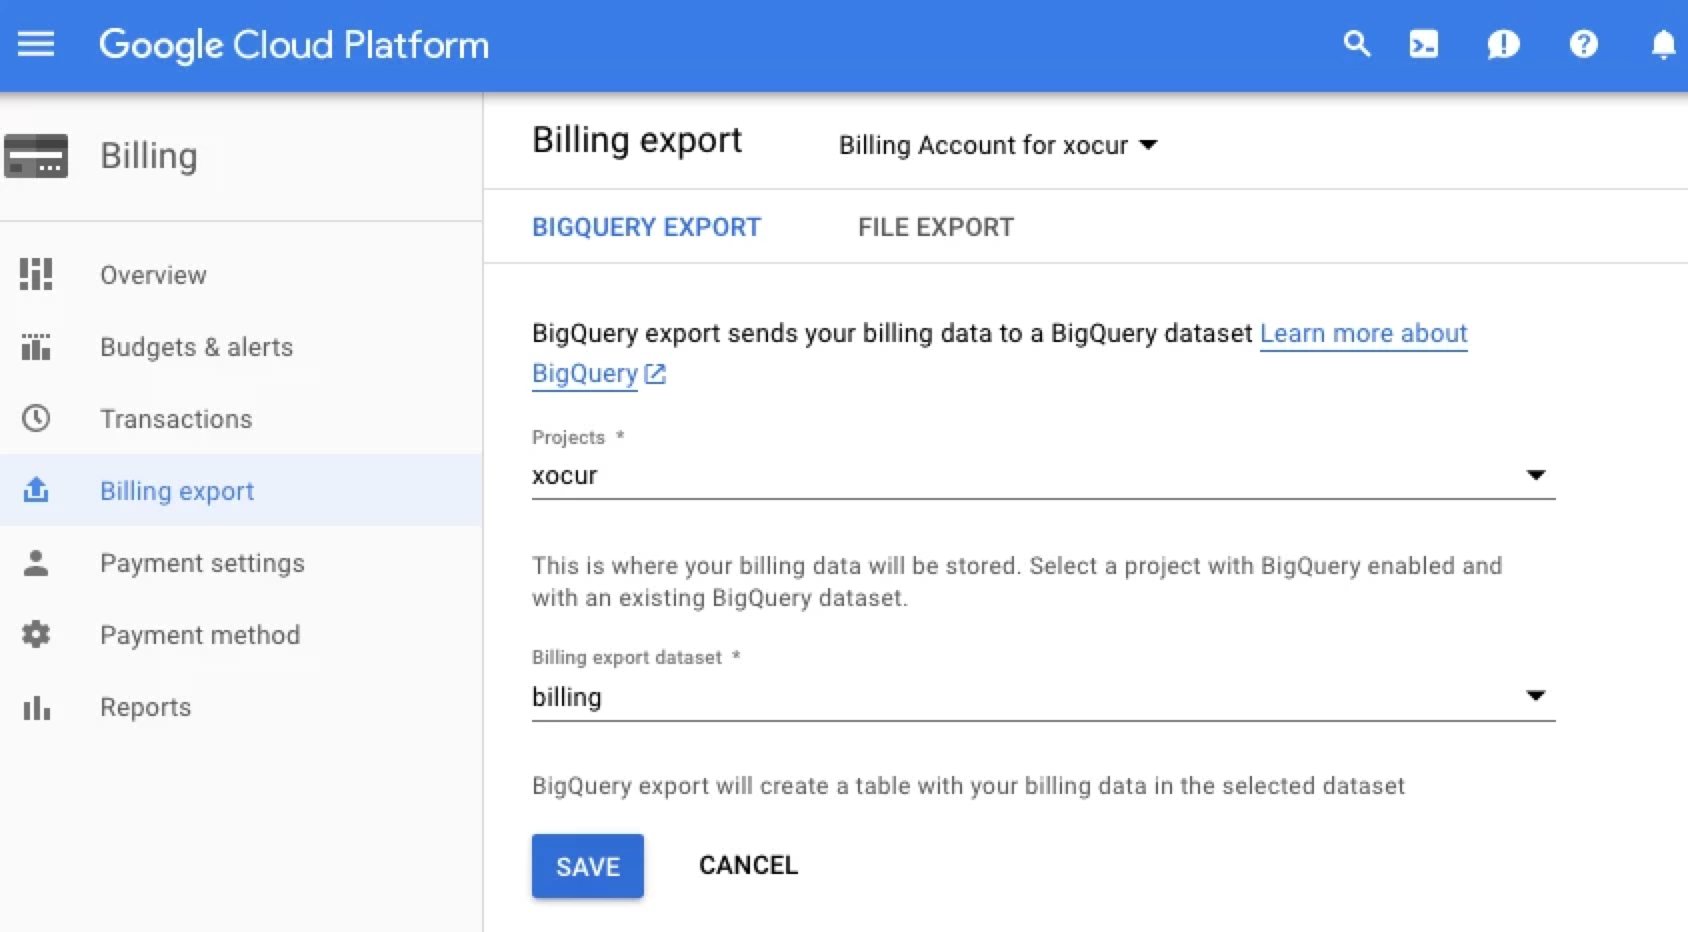Viewport: 1688px width, 932px height.
Task: Click the search magnifier icon
Action: click(x=1356, y=44)
